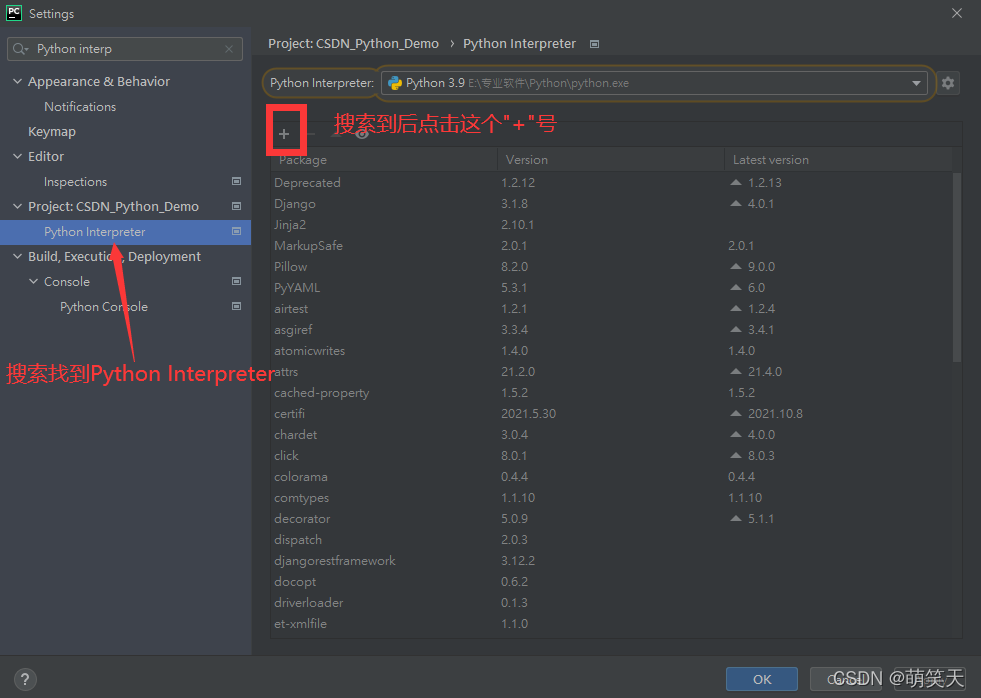Select the djangorestframework package row
This screenshot has height=698, width=981.
(612, 561)
